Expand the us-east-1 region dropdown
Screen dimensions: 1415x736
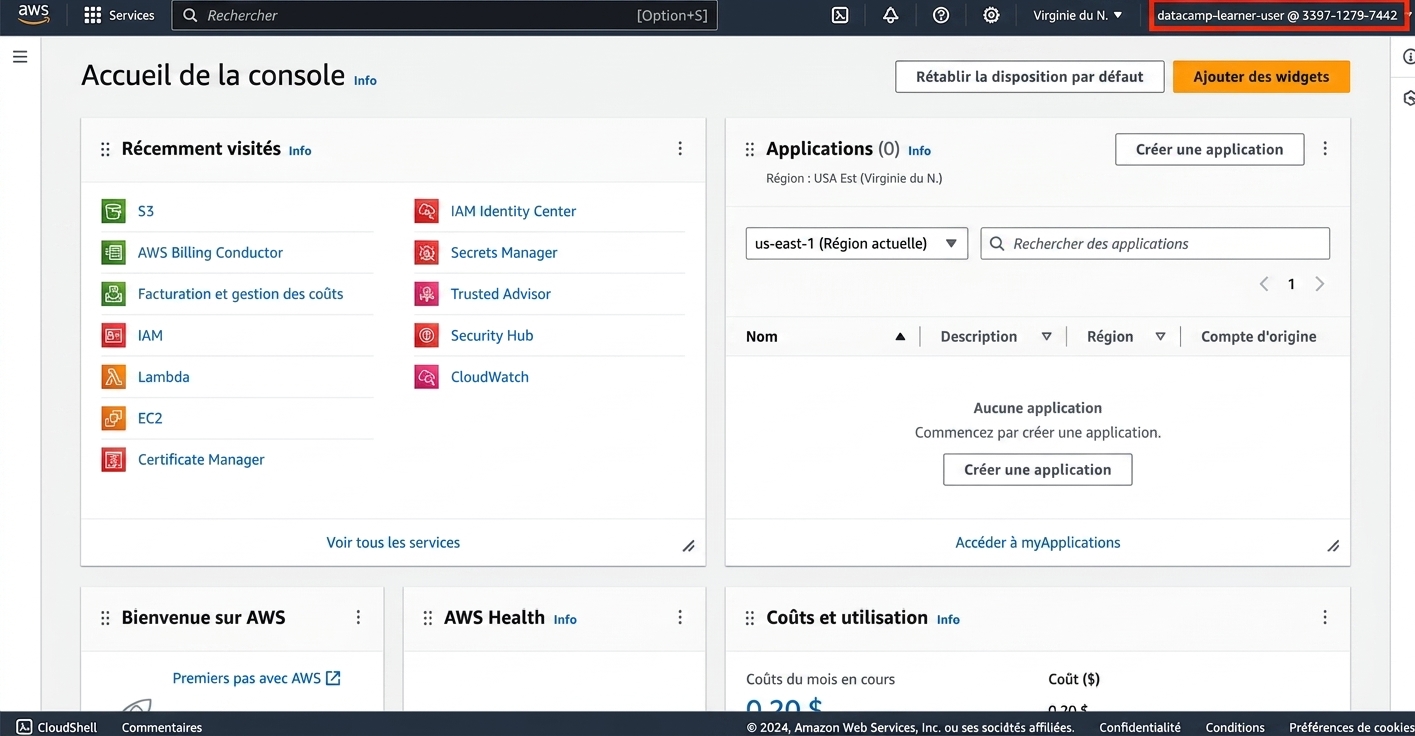[857, 244]
